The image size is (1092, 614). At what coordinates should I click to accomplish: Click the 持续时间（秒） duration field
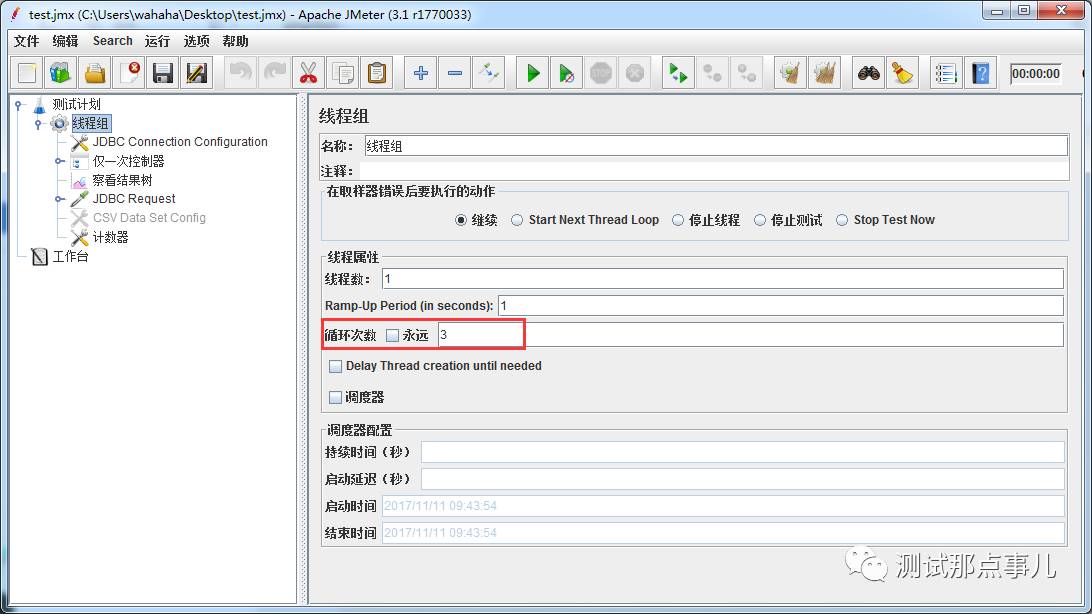tap(742, 452)
